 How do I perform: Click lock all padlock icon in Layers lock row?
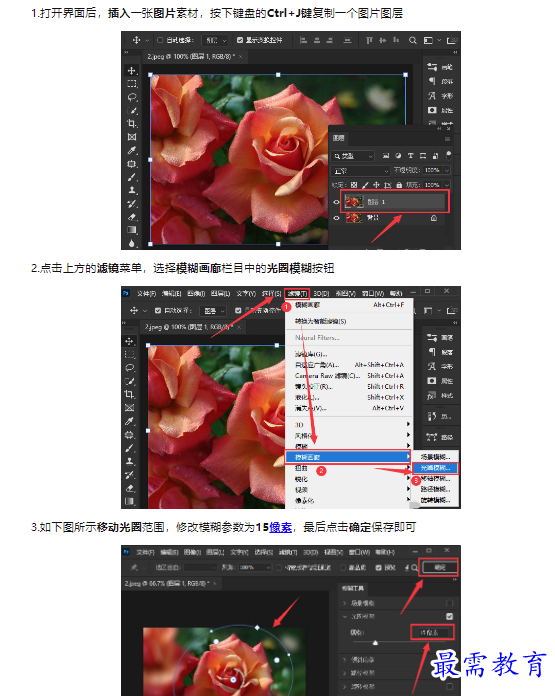coord(399,185)
